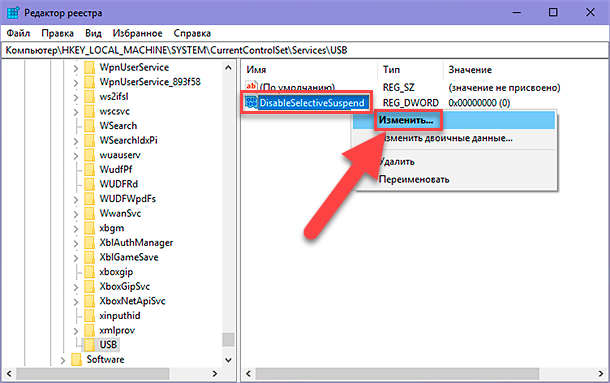Image resolution: width=610 pixels, height=383 pixels.
Task: Click the WUDFWpdFs folder icon
Action: [89, 199]
